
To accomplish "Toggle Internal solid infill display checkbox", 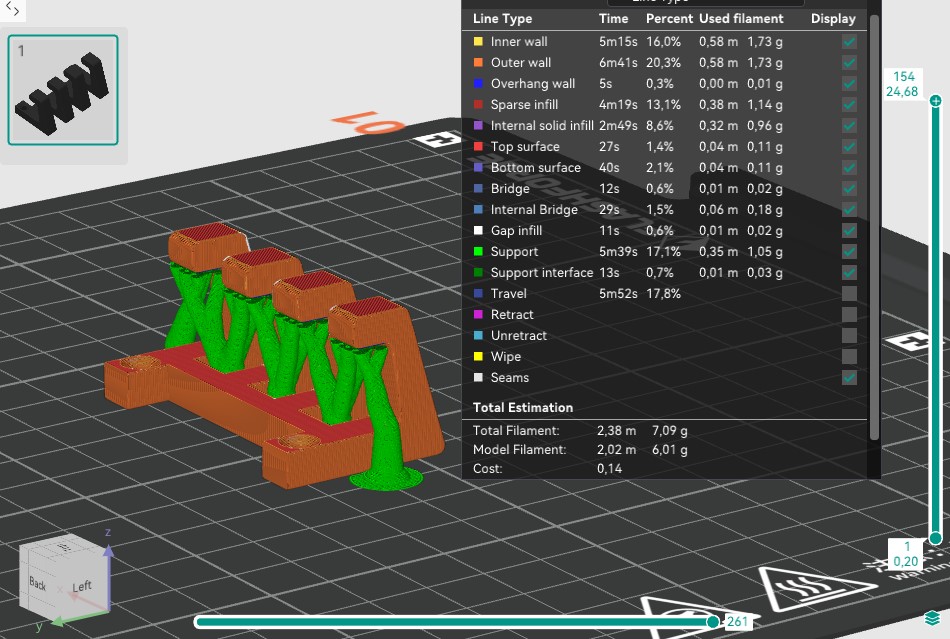I will [x=849, y=125].
